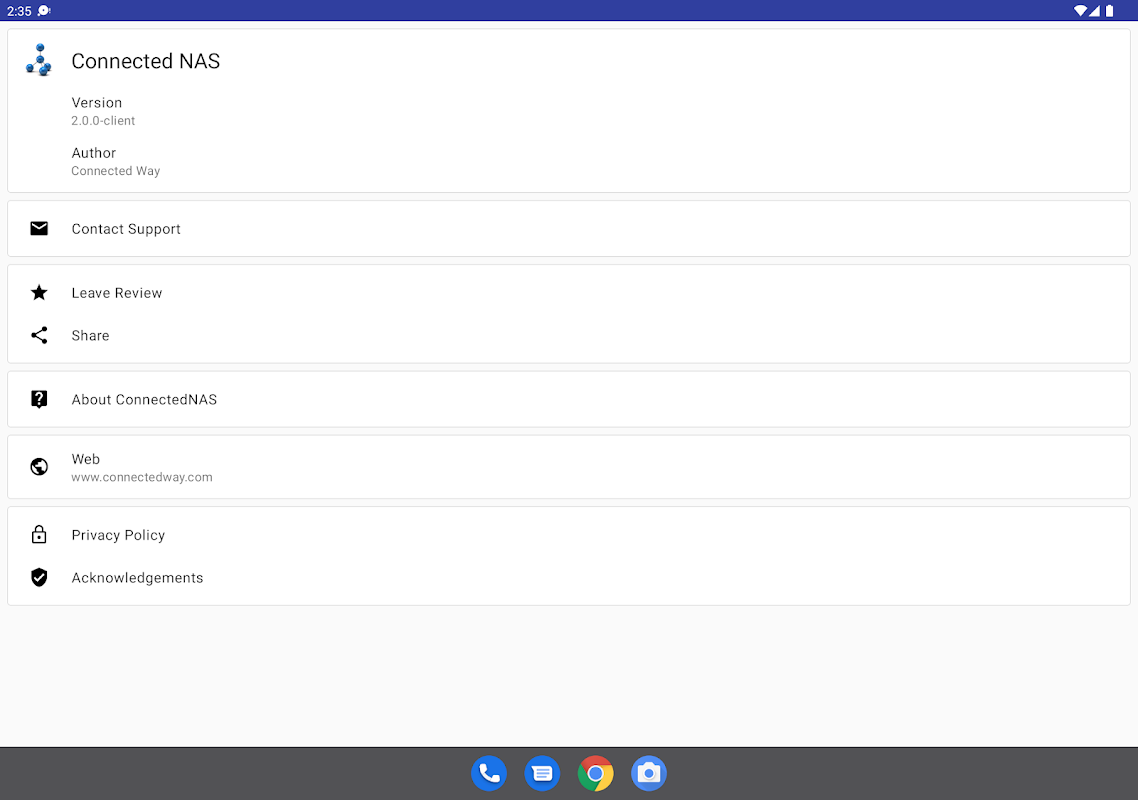Image resolution: width=1138 pixels, height=800 pixels.
Task: Open the Privacy Policy
Action: click(x=569, y=535)
